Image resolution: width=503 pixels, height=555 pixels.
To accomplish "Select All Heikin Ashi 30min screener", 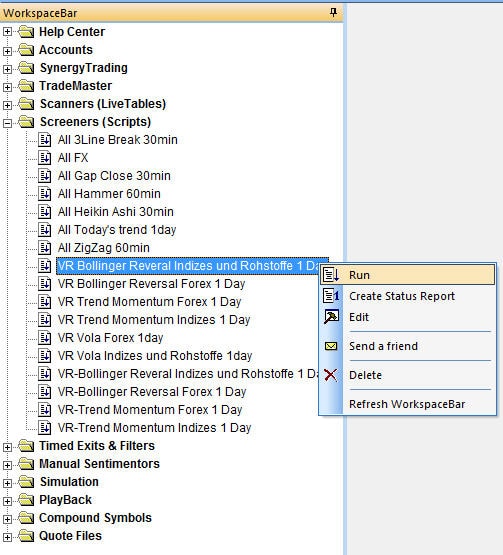I will (116, 212).
